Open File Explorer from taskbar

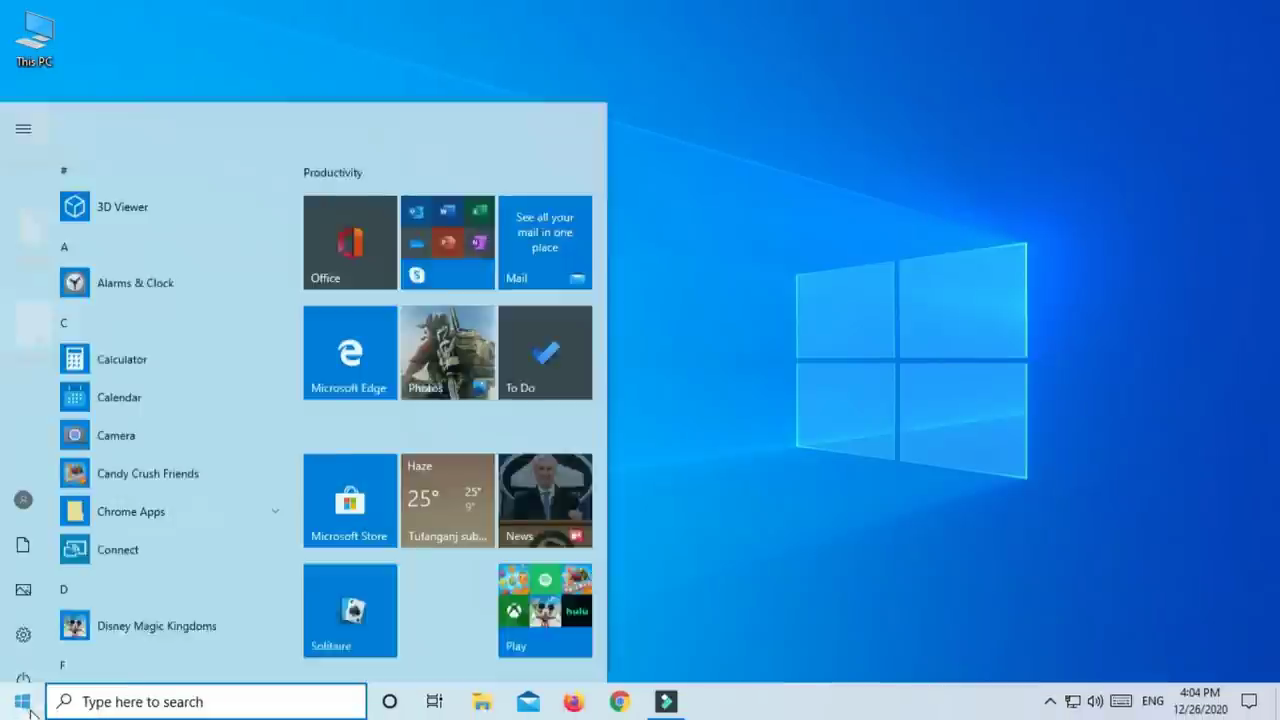tap(482, 702)
